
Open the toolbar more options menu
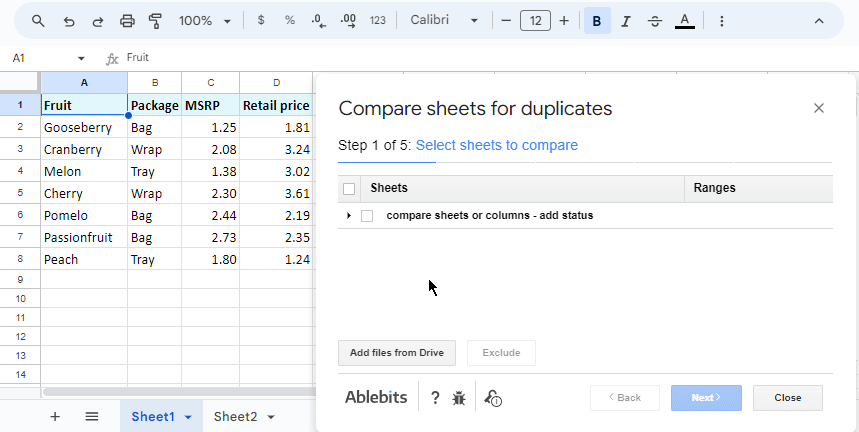pyautogui.click(x=721, y=21)
